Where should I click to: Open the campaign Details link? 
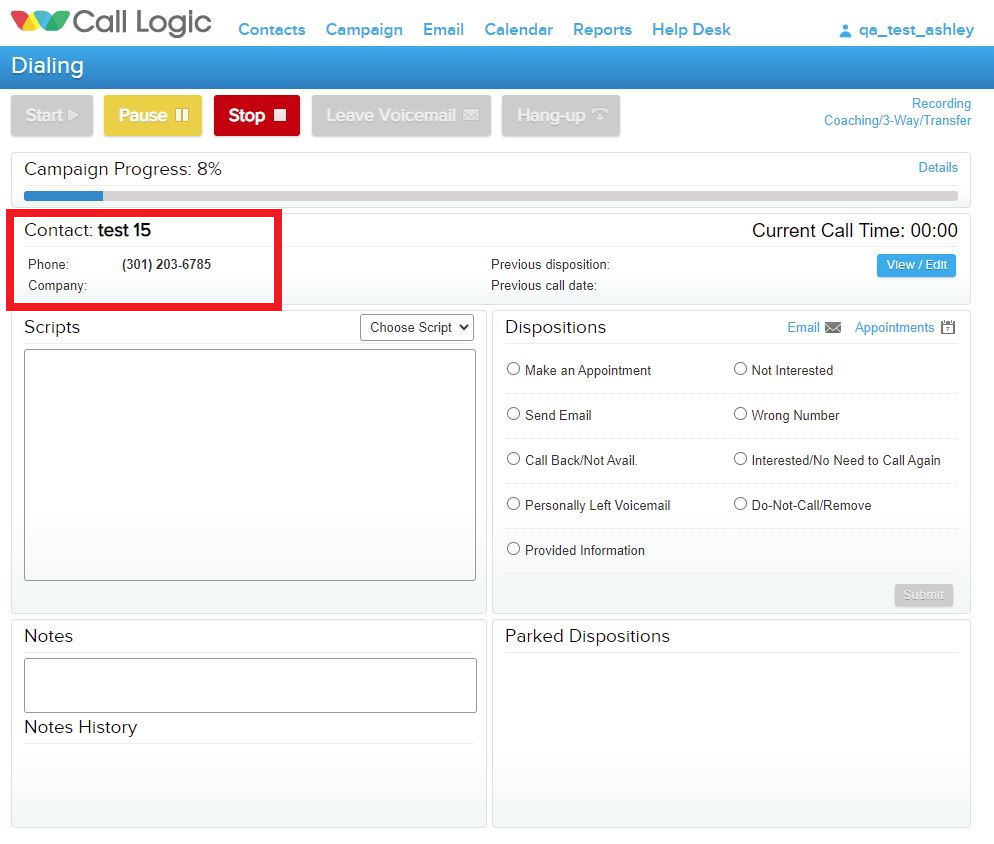tap(937, 168)
